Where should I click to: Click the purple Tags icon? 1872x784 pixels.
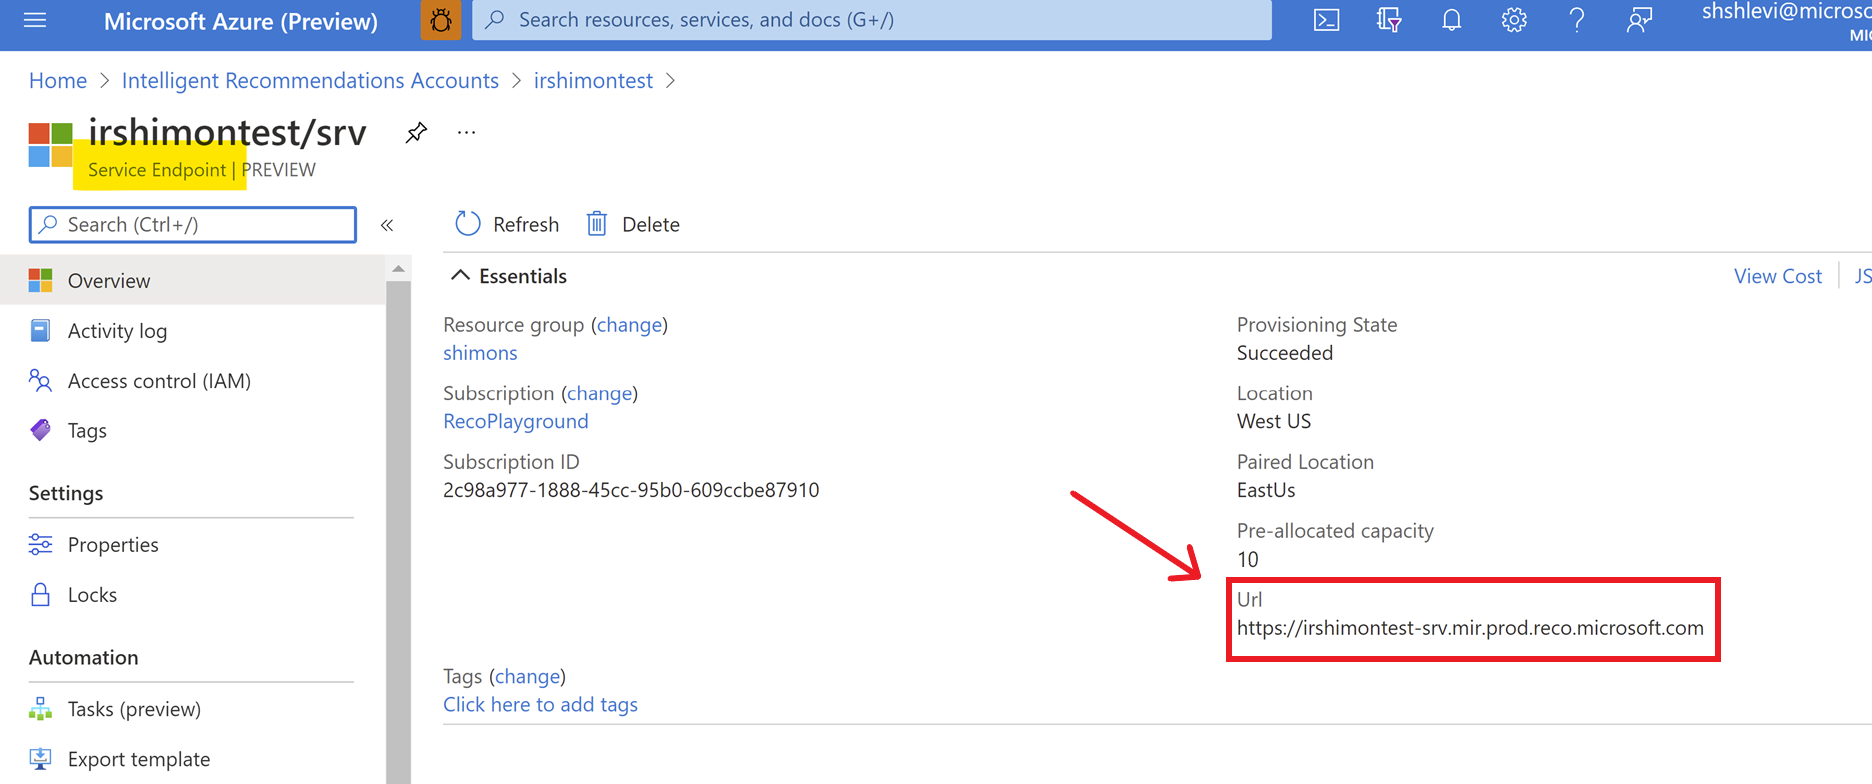tap(41, 431)
